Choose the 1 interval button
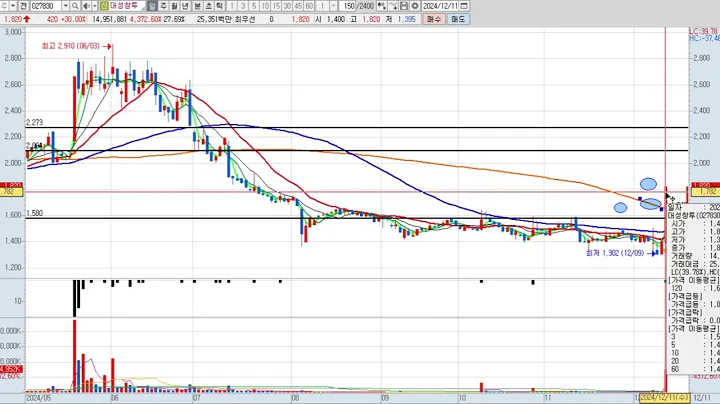 coord(232,6)
